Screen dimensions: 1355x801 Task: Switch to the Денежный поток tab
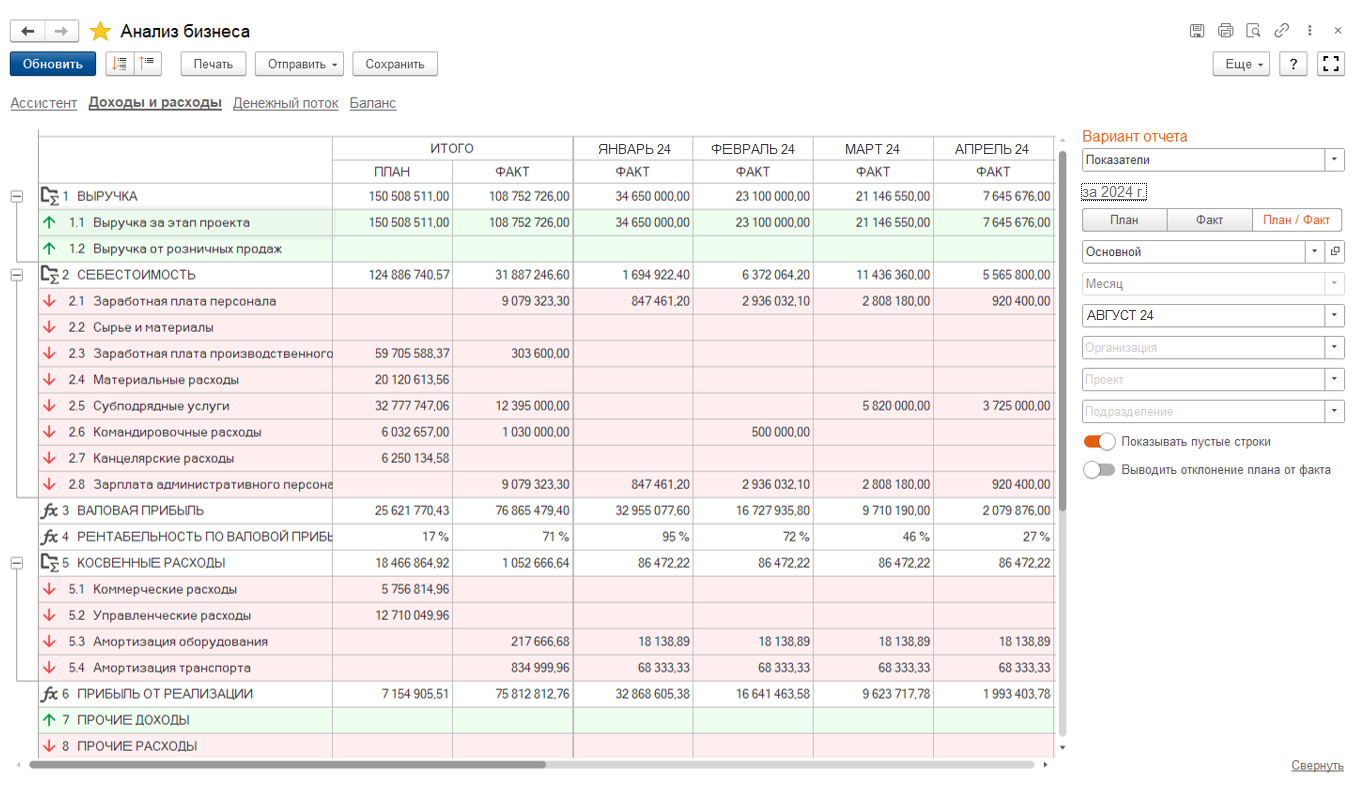[285, 103]
